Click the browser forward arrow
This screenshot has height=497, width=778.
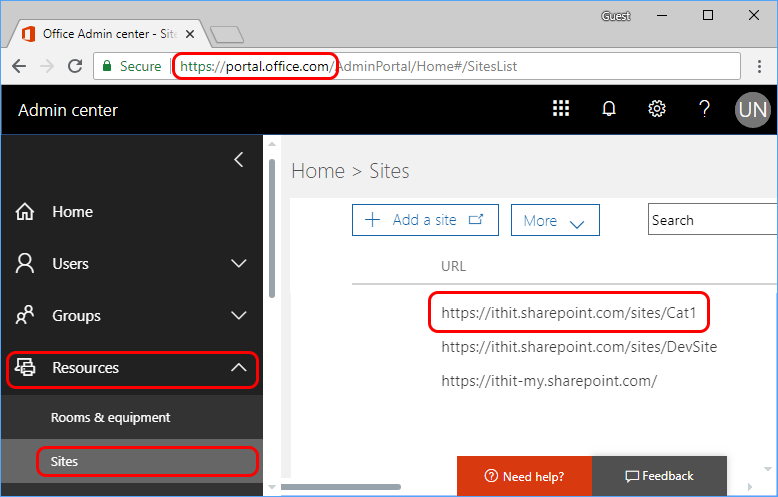pos(47,66)
